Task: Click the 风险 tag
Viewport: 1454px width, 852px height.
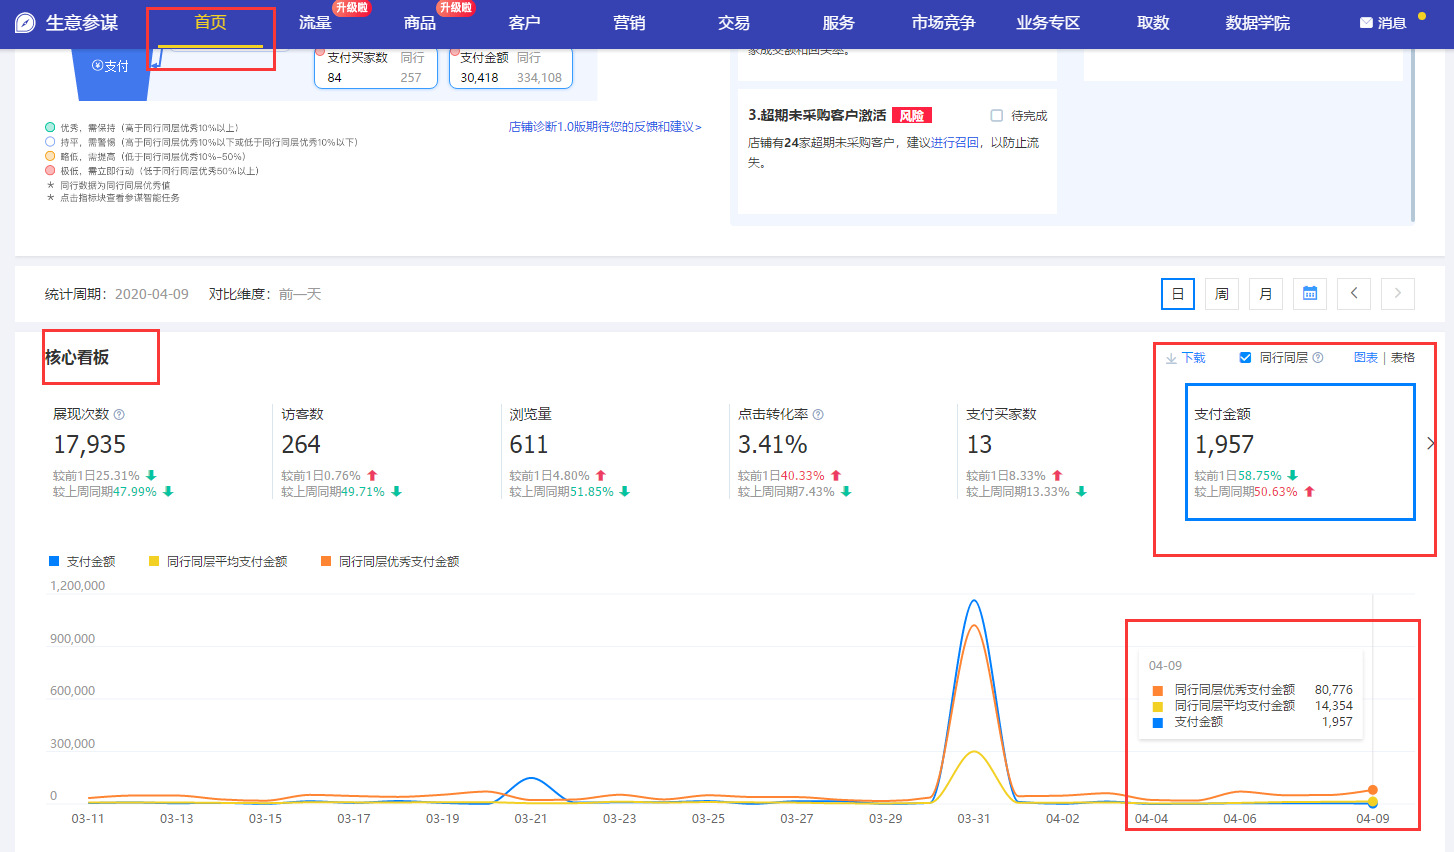Action: point(911,116)
